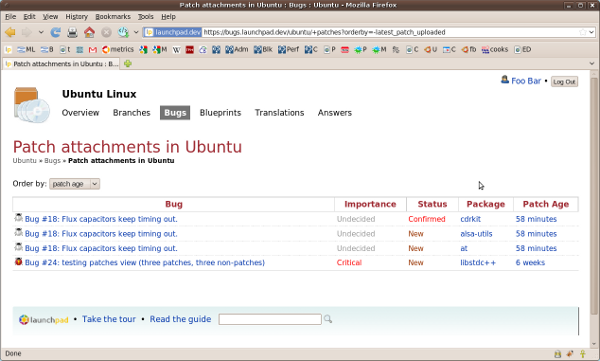Viewport: 600px width, 361px height.
Task: Open a new tab with plus icon
Action: click(128, 64)
